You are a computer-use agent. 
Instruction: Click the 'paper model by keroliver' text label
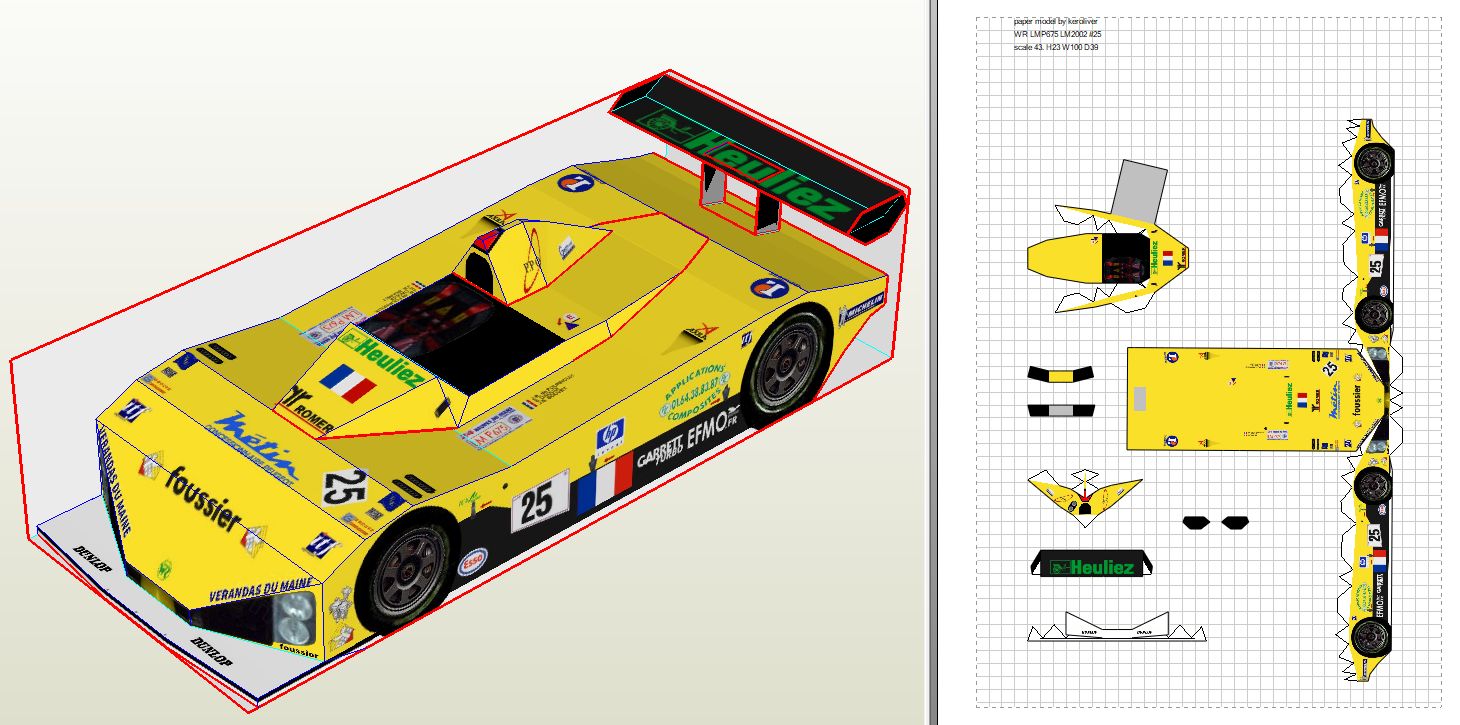pyautogui.click(x=1055, y=20)
